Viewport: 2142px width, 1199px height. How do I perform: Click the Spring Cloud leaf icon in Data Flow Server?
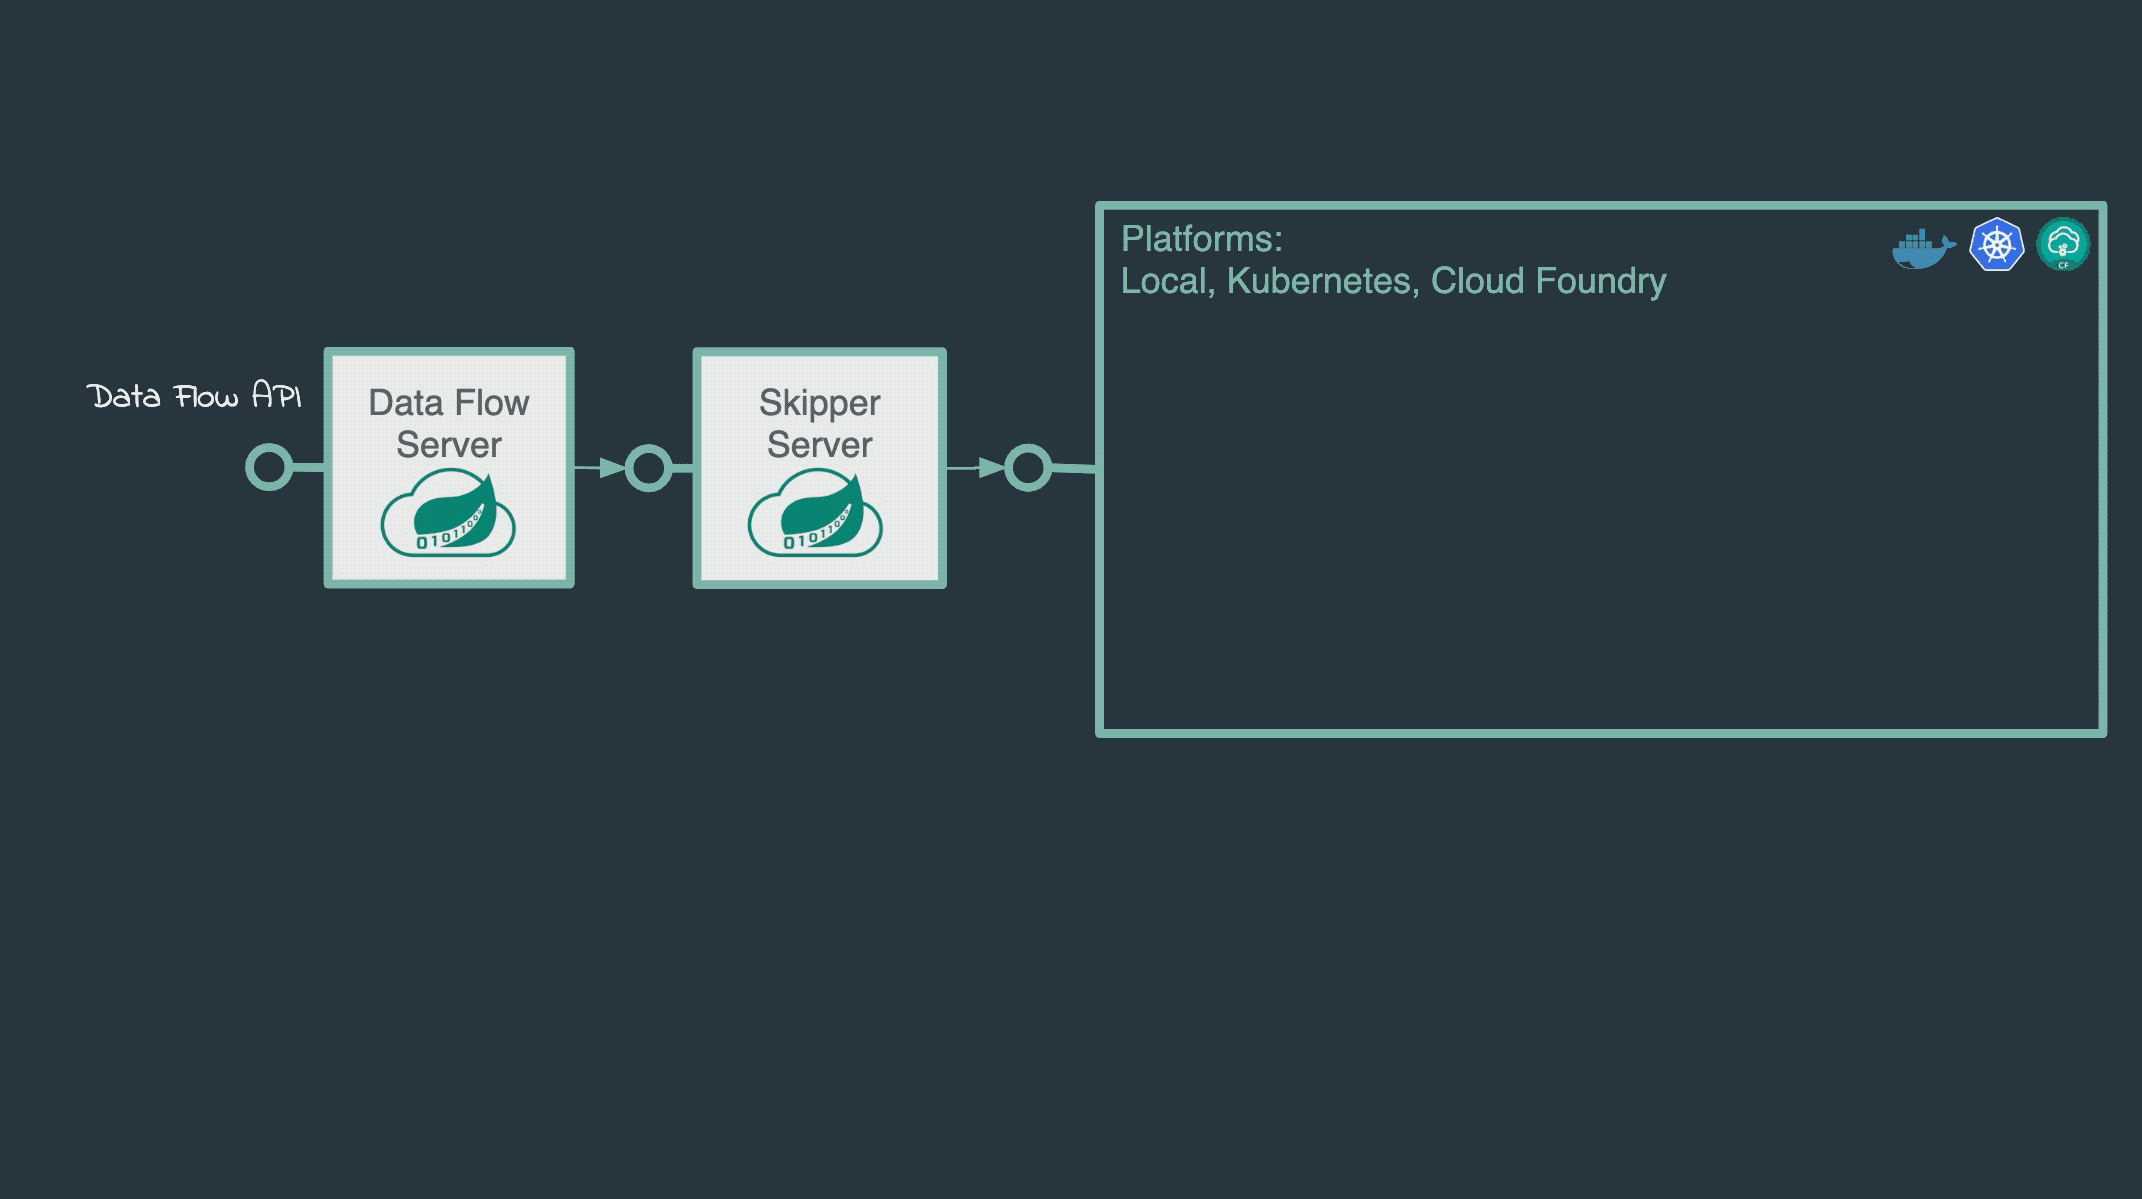450,512
